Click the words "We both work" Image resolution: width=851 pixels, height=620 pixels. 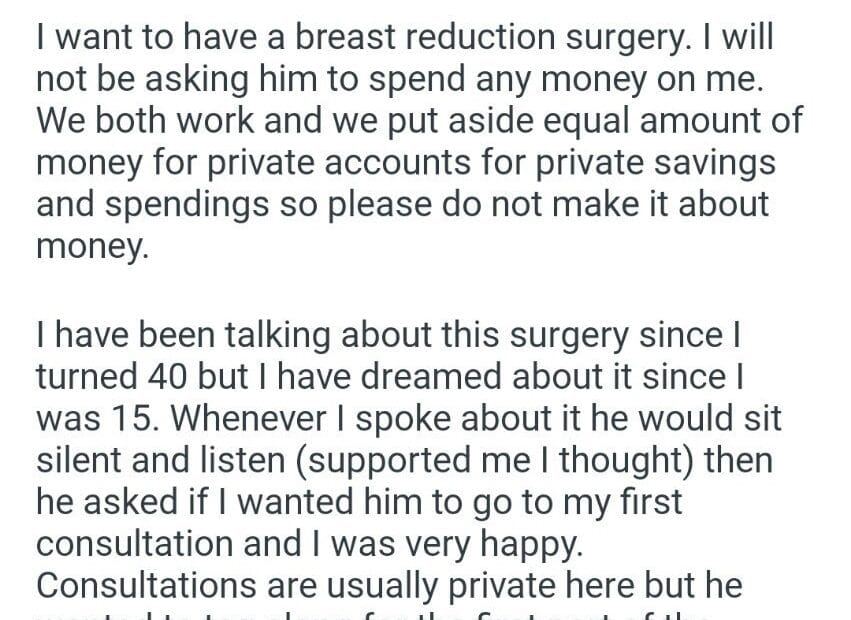pos(129,122)
